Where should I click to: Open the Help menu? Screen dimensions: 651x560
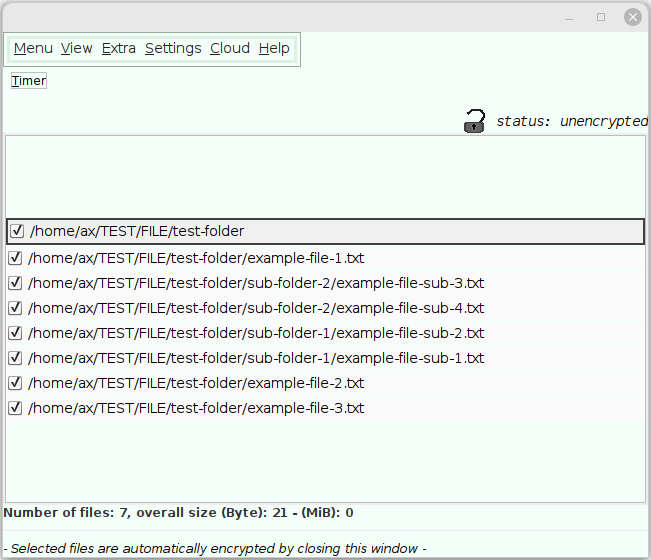274,48
